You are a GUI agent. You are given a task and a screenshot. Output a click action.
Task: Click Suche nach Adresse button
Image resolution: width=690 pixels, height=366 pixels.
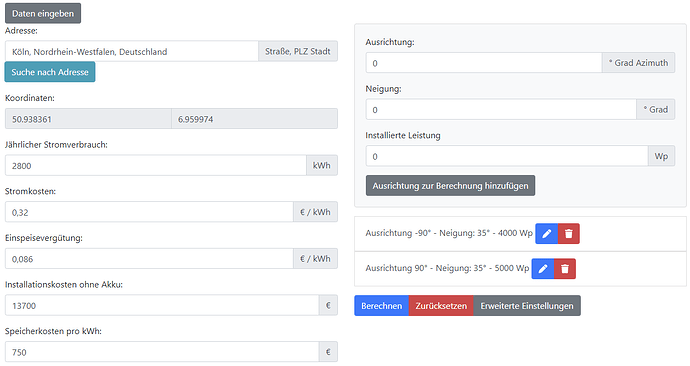pyautogui.click(x=50, y=72)
